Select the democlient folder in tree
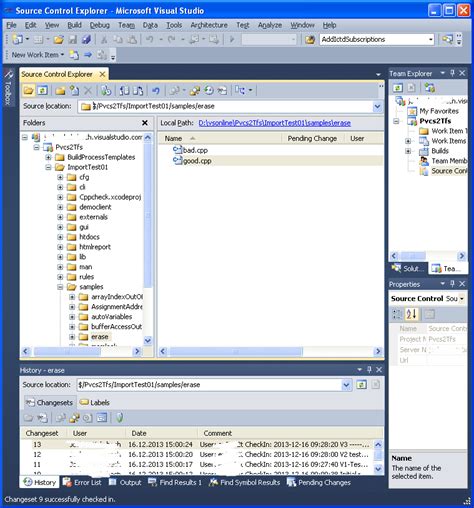Screen dimensions: 474x508 tap(95, 207)
